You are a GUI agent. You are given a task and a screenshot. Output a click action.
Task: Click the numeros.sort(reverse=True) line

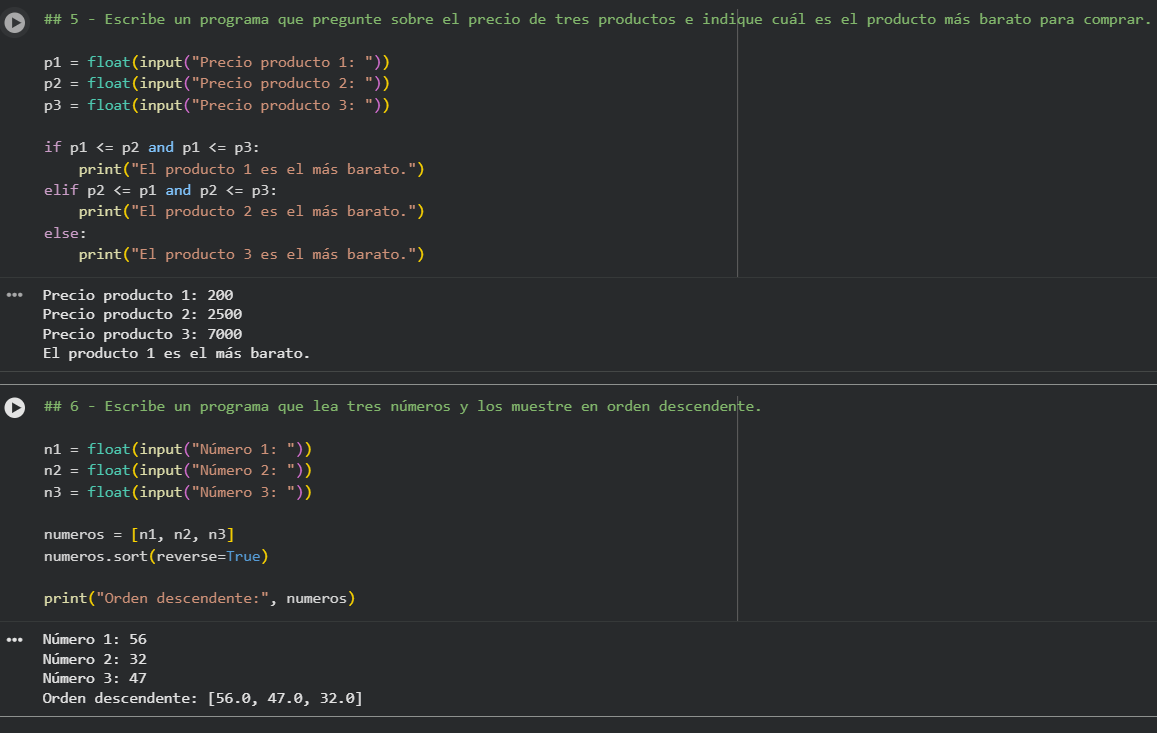pos(156,555)
